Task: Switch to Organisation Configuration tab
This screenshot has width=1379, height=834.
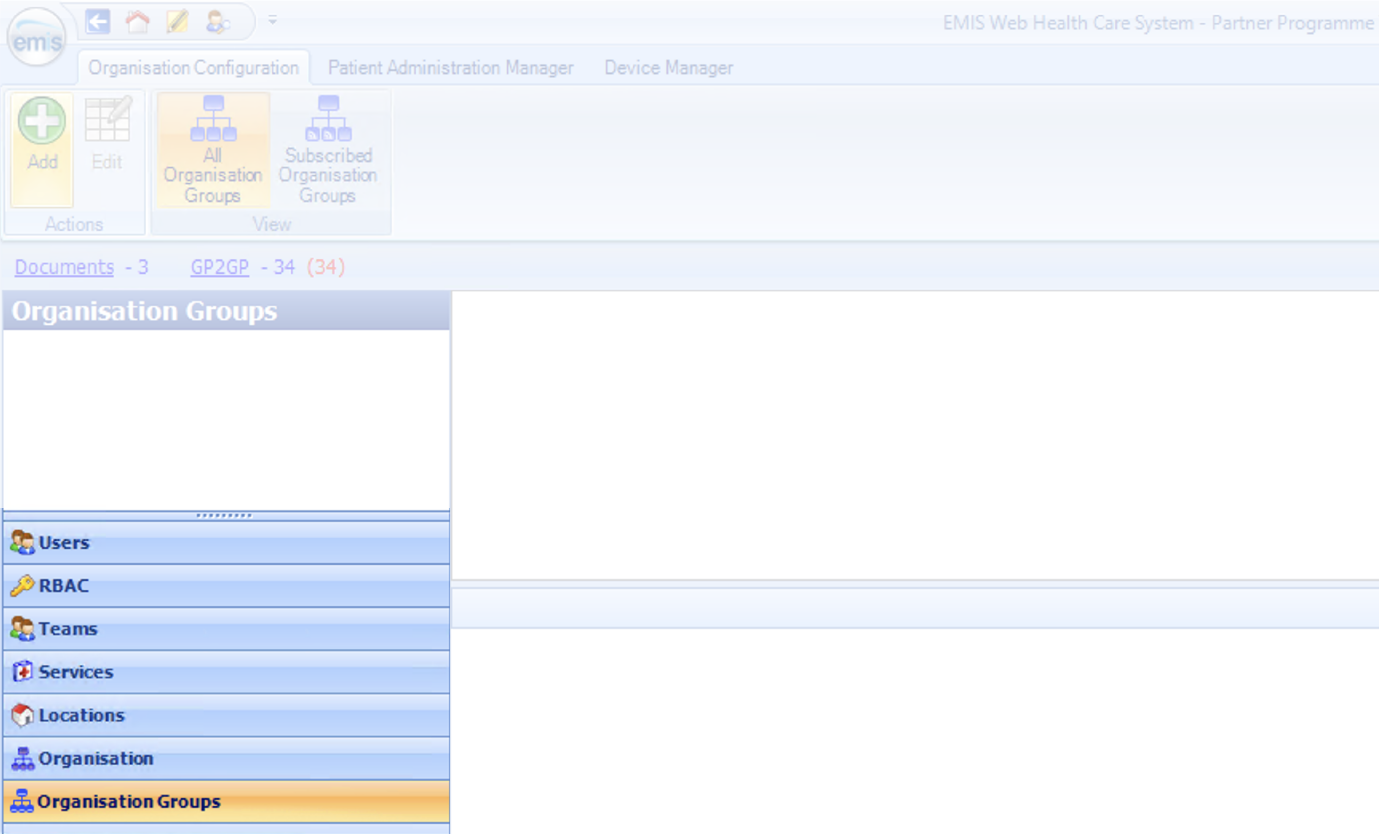Action: coord(193,68)
